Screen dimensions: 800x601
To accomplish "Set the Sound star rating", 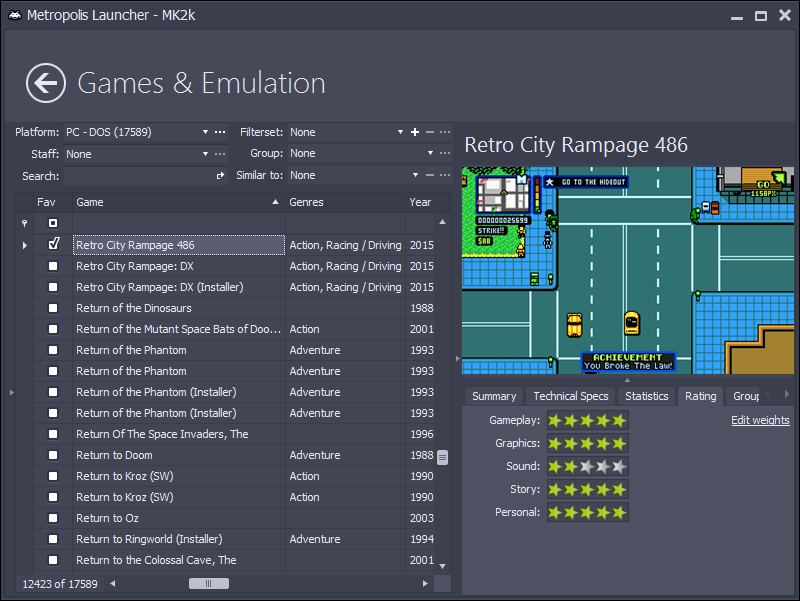I will click(x=587, y=466).
